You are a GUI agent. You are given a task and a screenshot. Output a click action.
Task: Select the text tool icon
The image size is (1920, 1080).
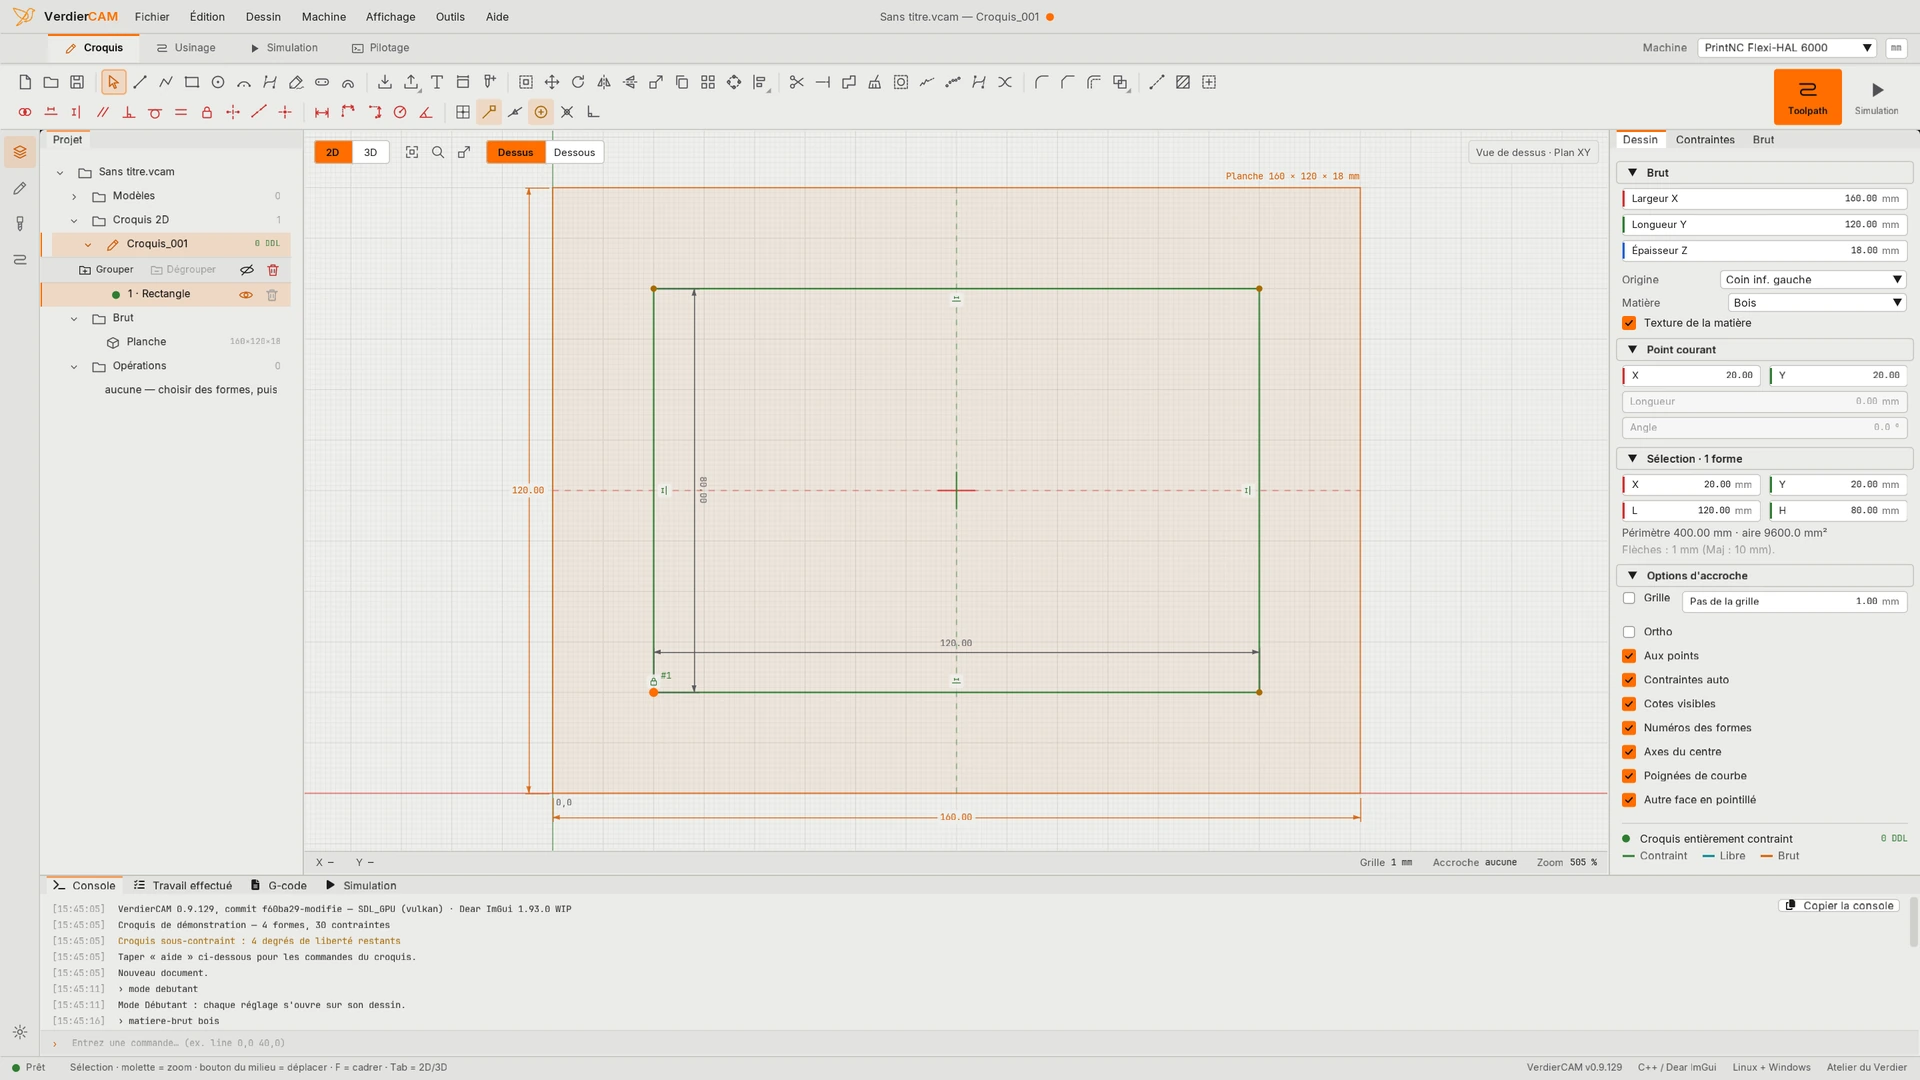[437, 83]
